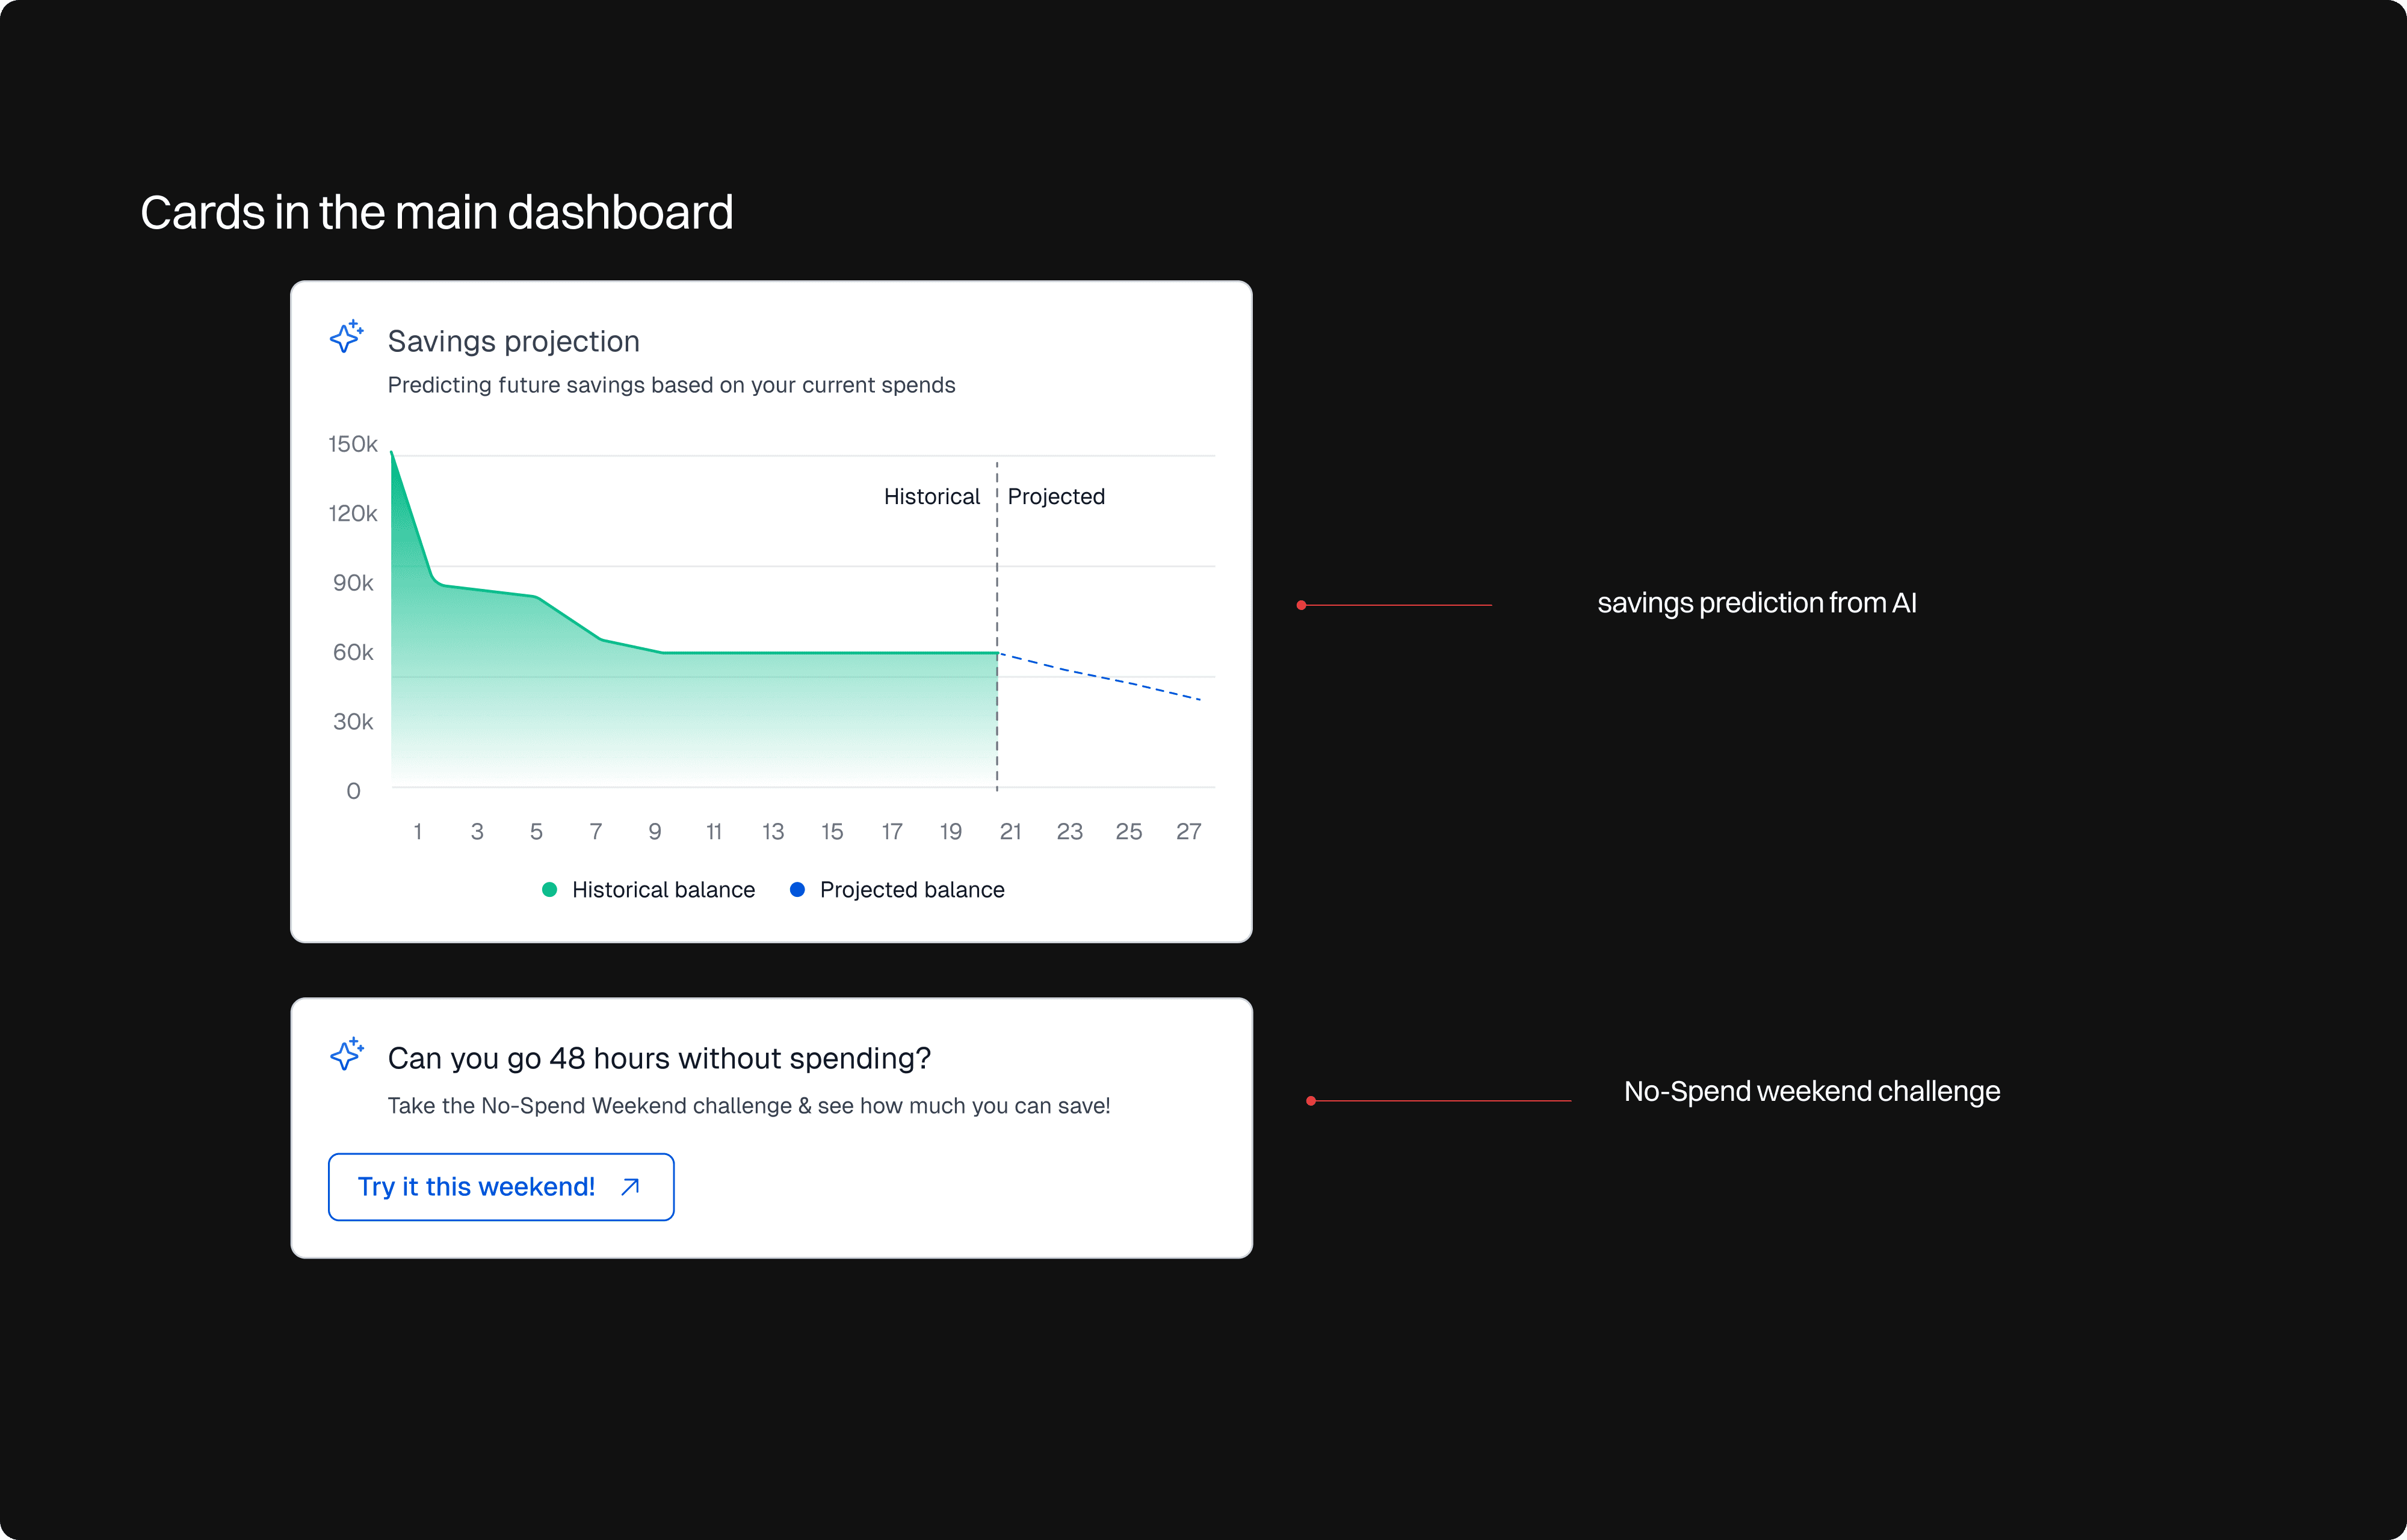
Task: Click the Projected label on the chart
Action: point(1055,497)
